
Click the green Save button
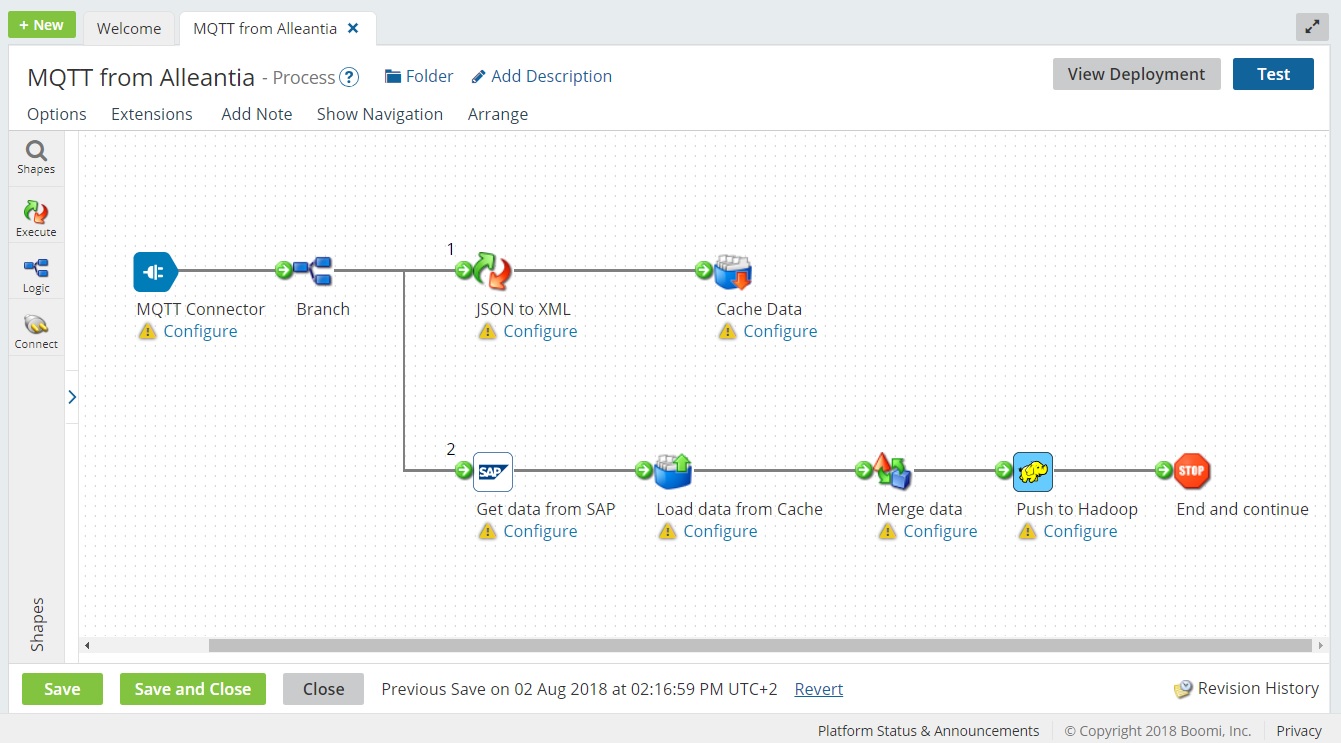point(62,689)
